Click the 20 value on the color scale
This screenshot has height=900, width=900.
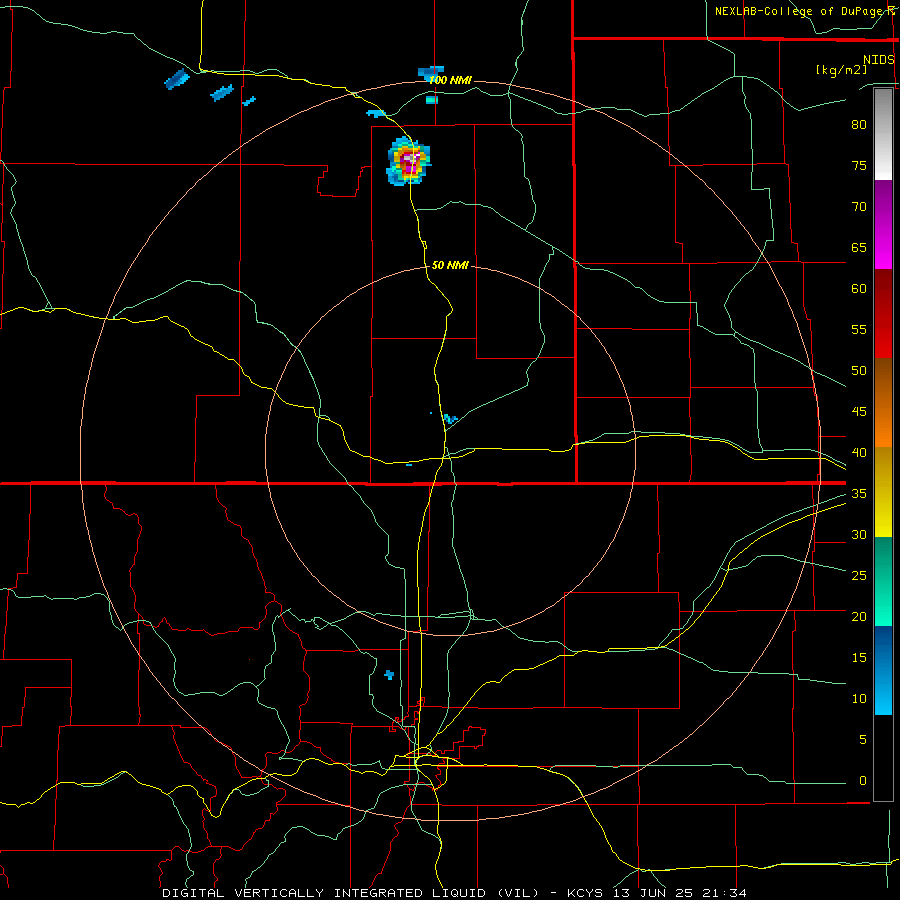(859, 616)
